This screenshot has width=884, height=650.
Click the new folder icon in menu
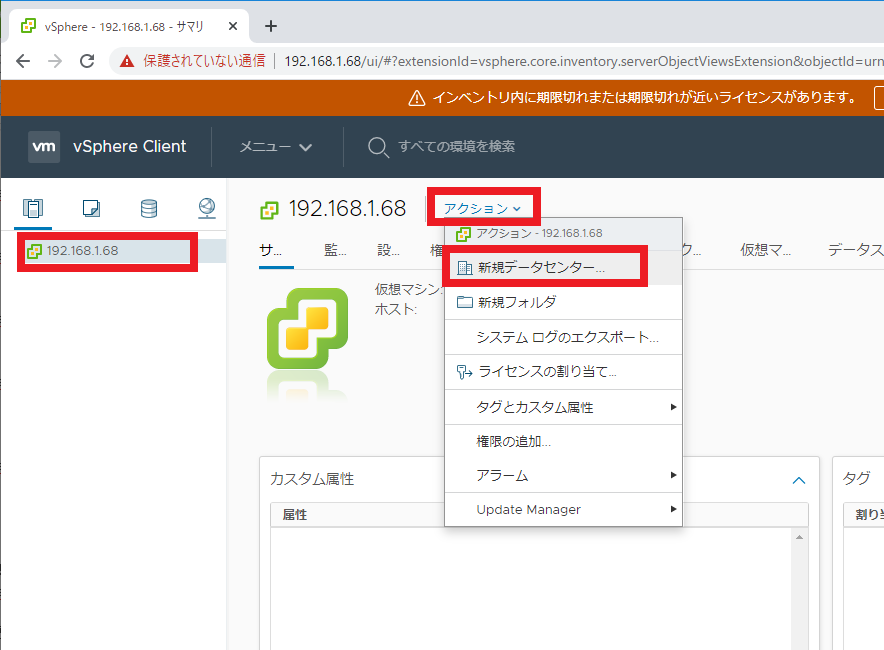coord(465,302)
